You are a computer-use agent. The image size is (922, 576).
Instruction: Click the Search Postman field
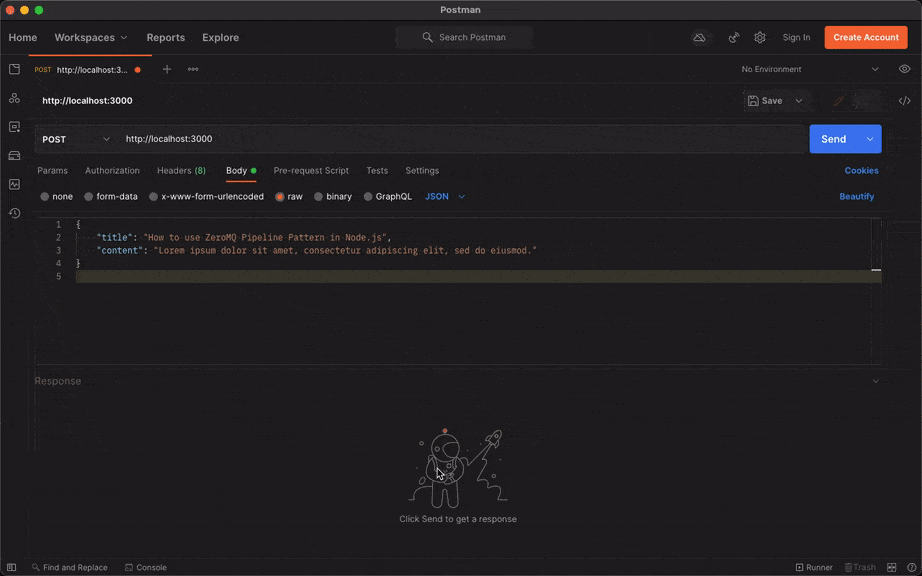465,38
